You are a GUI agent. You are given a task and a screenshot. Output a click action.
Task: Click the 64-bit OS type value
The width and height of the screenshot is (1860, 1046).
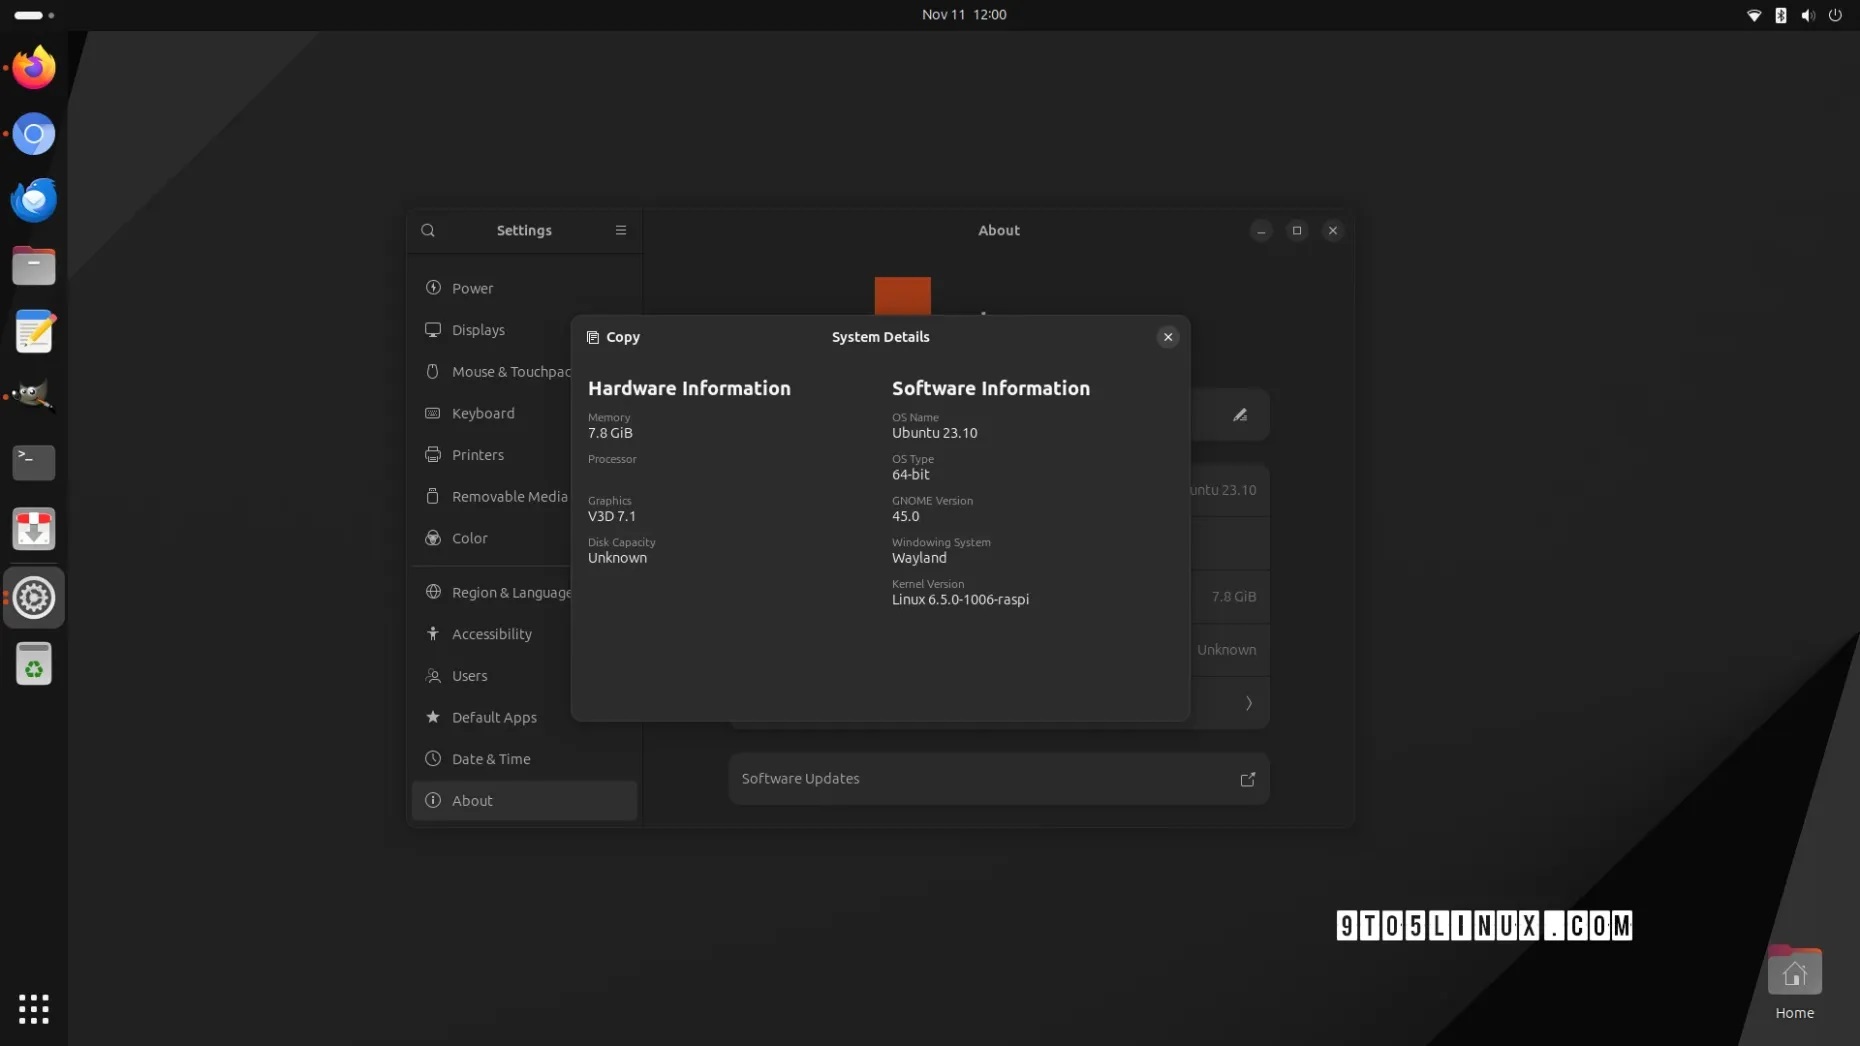910,475
